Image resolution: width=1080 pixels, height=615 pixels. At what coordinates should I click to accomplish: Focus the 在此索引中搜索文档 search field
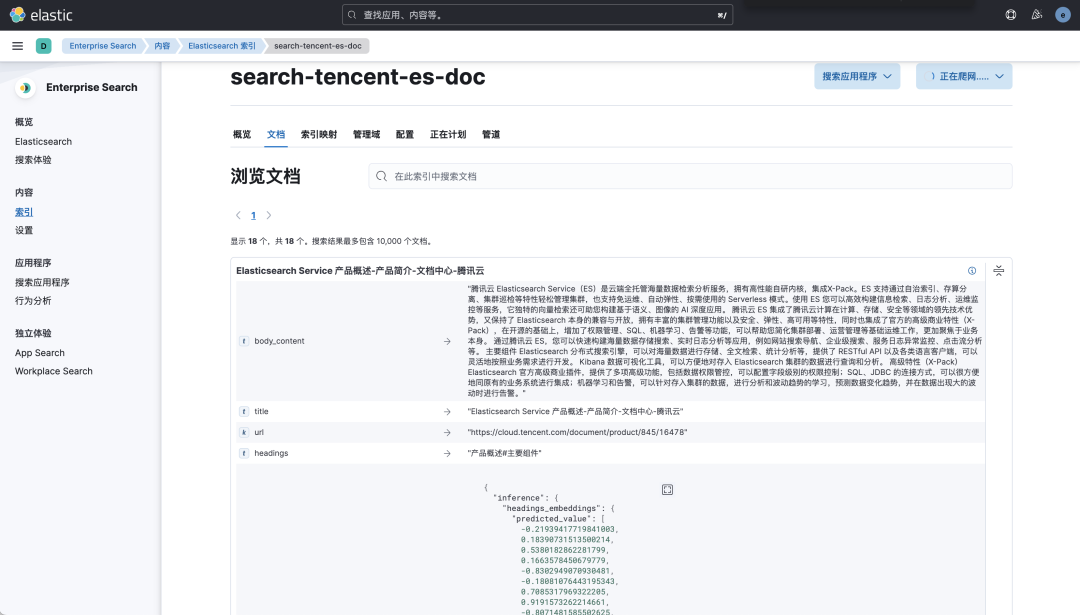coord(690,176)
